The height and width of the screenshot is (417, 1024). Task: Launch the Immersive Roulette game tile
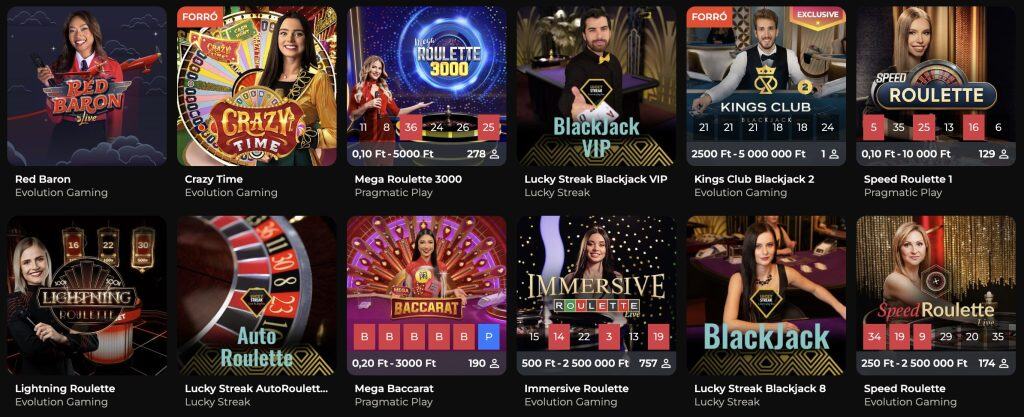(x=596, y=296)
